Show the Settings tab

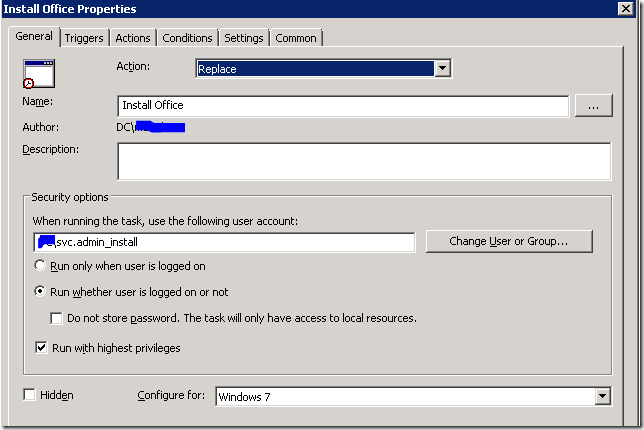[244, 38]
